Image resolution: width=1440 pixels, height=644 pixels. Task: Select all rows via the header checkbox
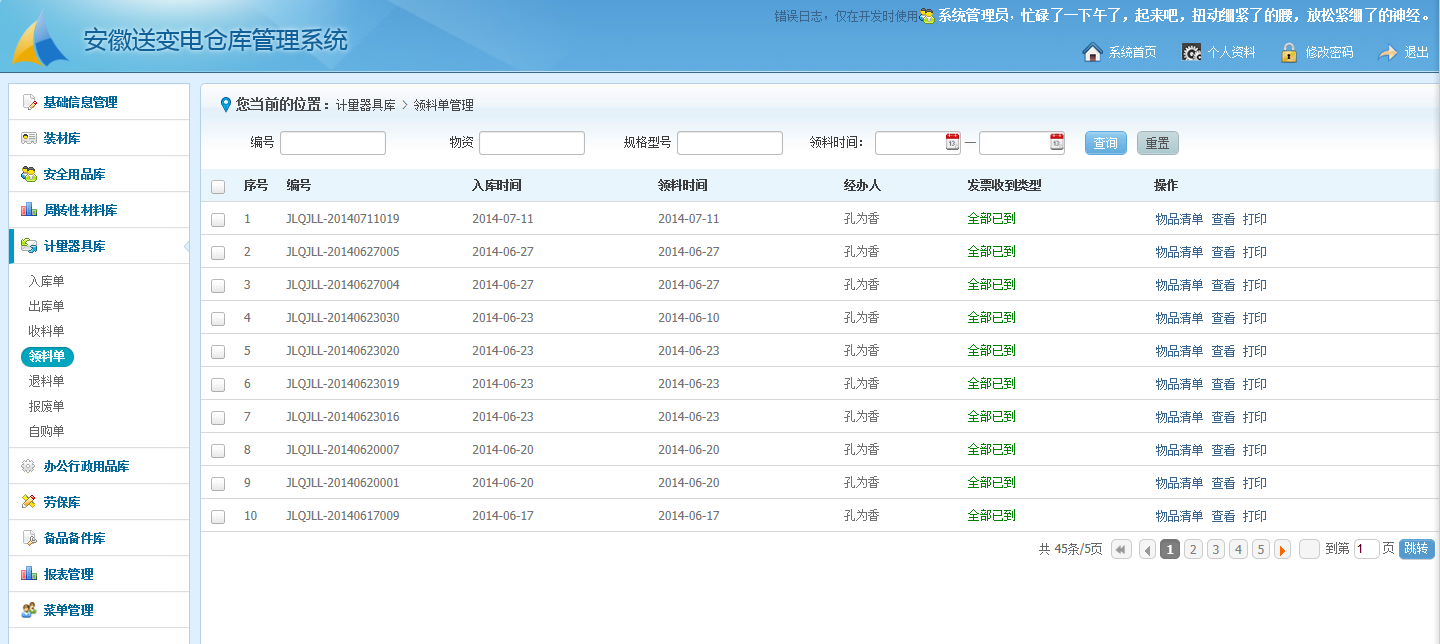(217, 186)
